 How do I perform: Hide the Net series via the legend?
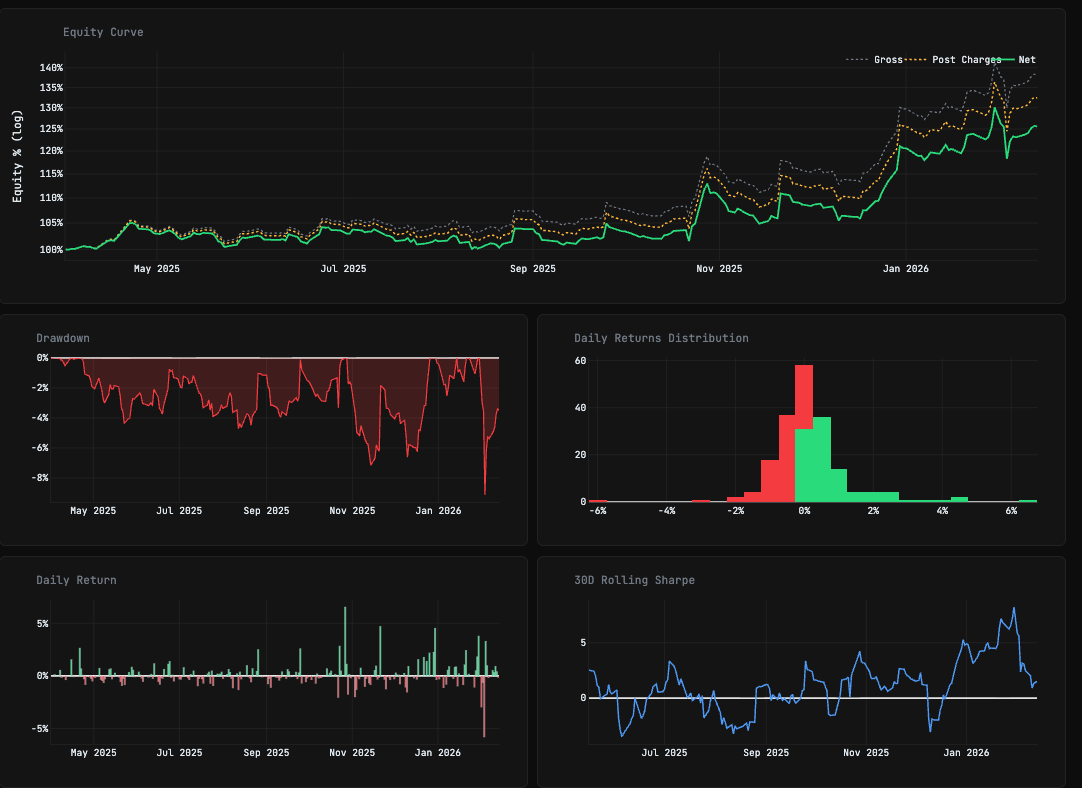coord(1026,60)
